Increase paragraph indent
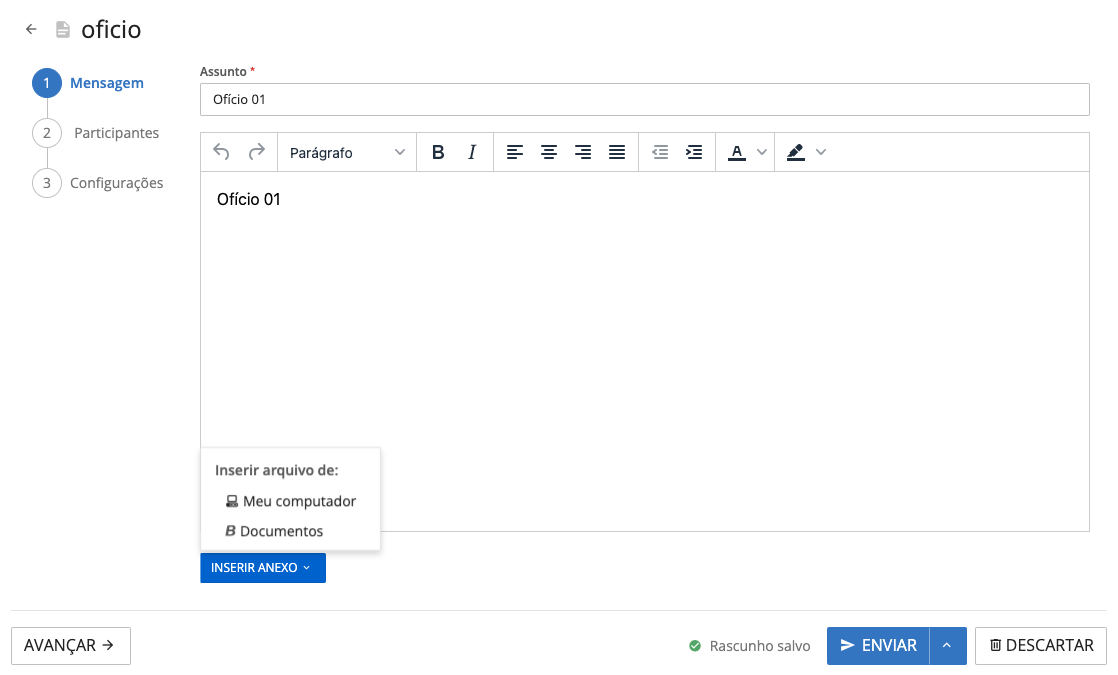1118x675 pixels. 694,152
